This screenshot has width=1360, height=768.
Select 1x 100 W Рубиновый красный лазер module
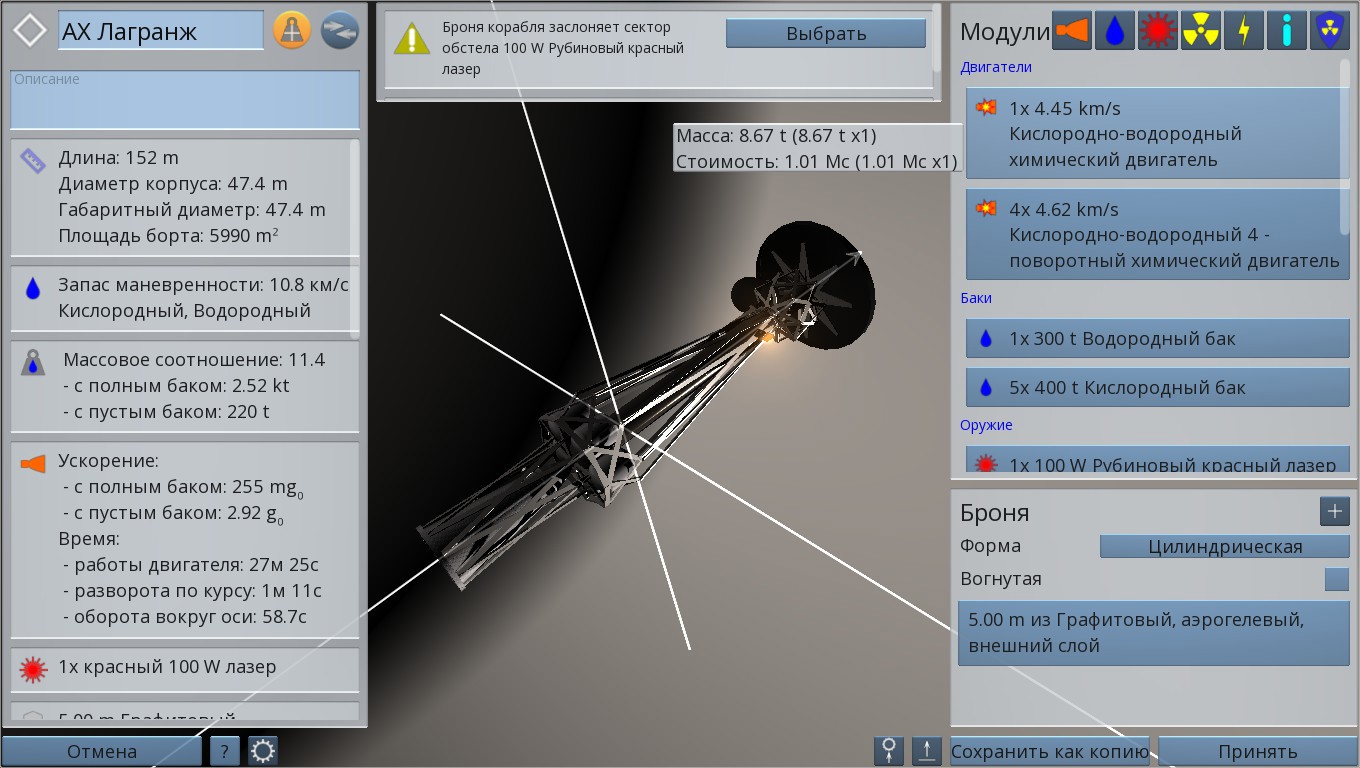[1158, 461]
